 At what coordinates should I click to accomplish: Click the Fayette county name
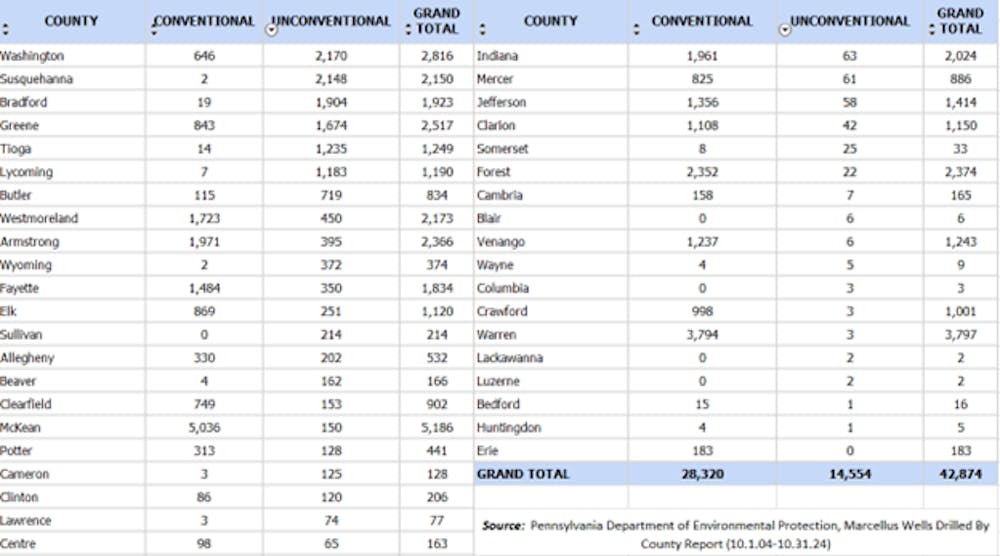pos(19,288)
